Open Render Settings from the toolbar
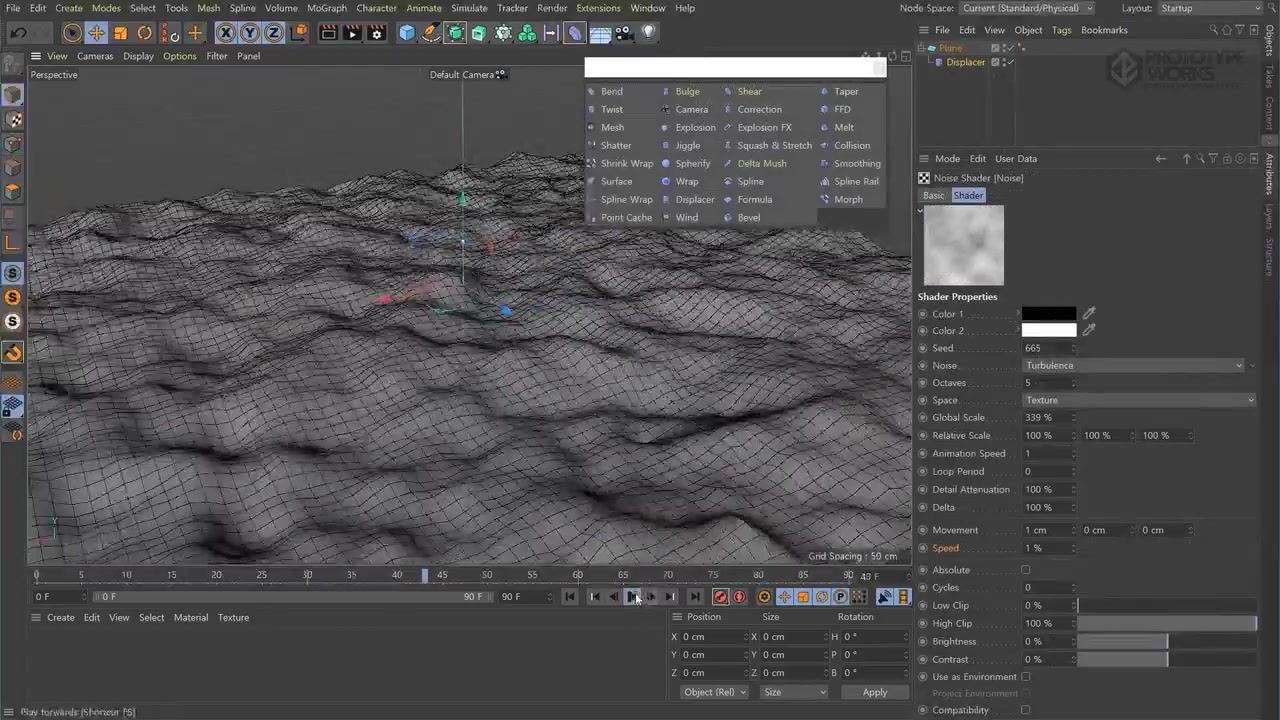Image resolution: width=1280 pixels, height=720 pixels. click(x=375, y=32)
